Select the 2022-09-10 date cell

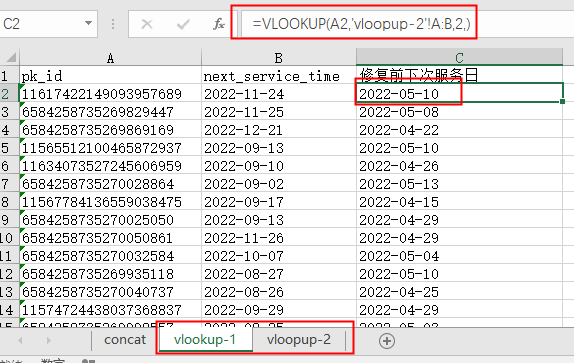[279, 165]
